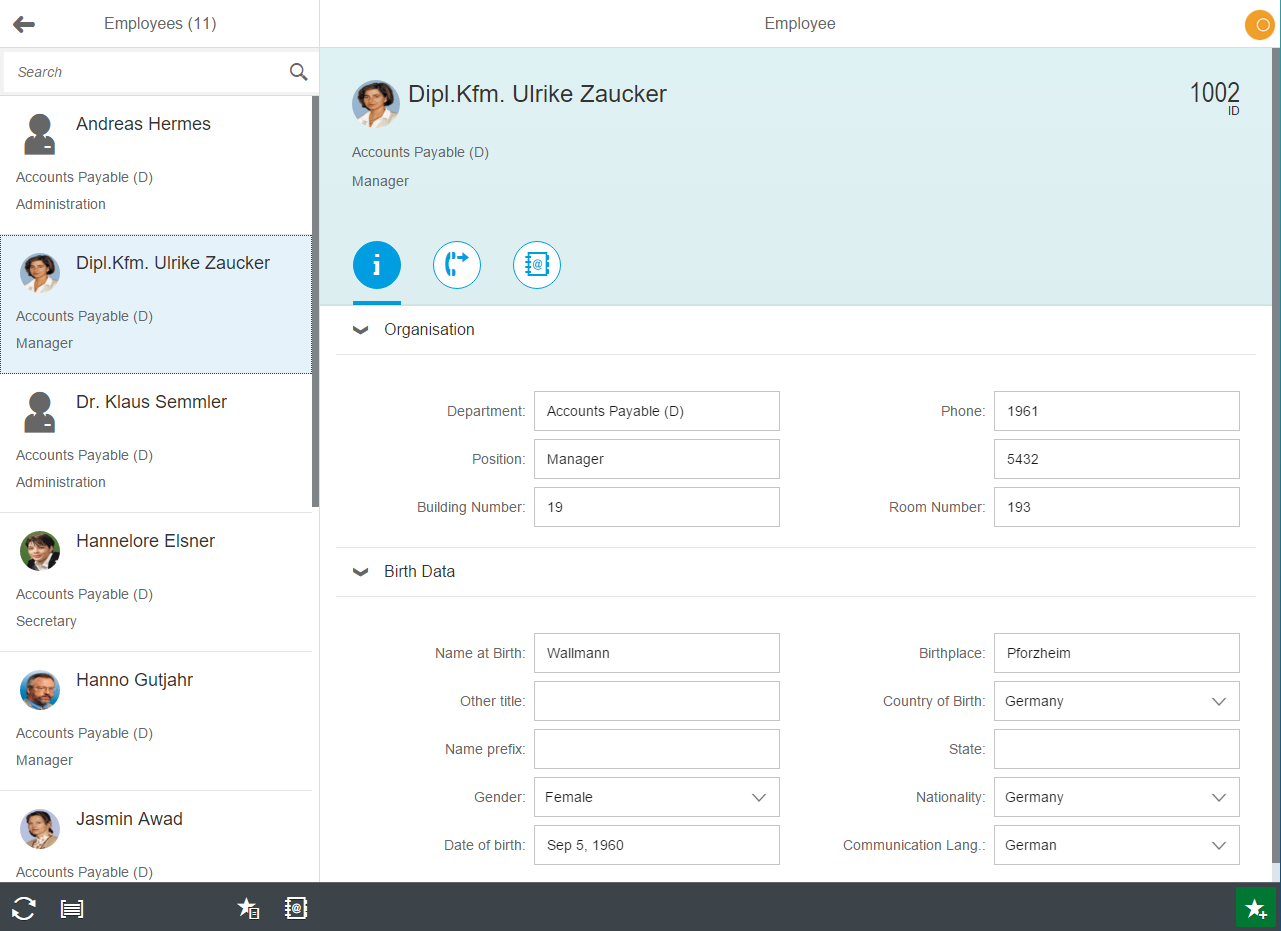Expand the Communication Lang. dropdown

[x=1218, y=845]
